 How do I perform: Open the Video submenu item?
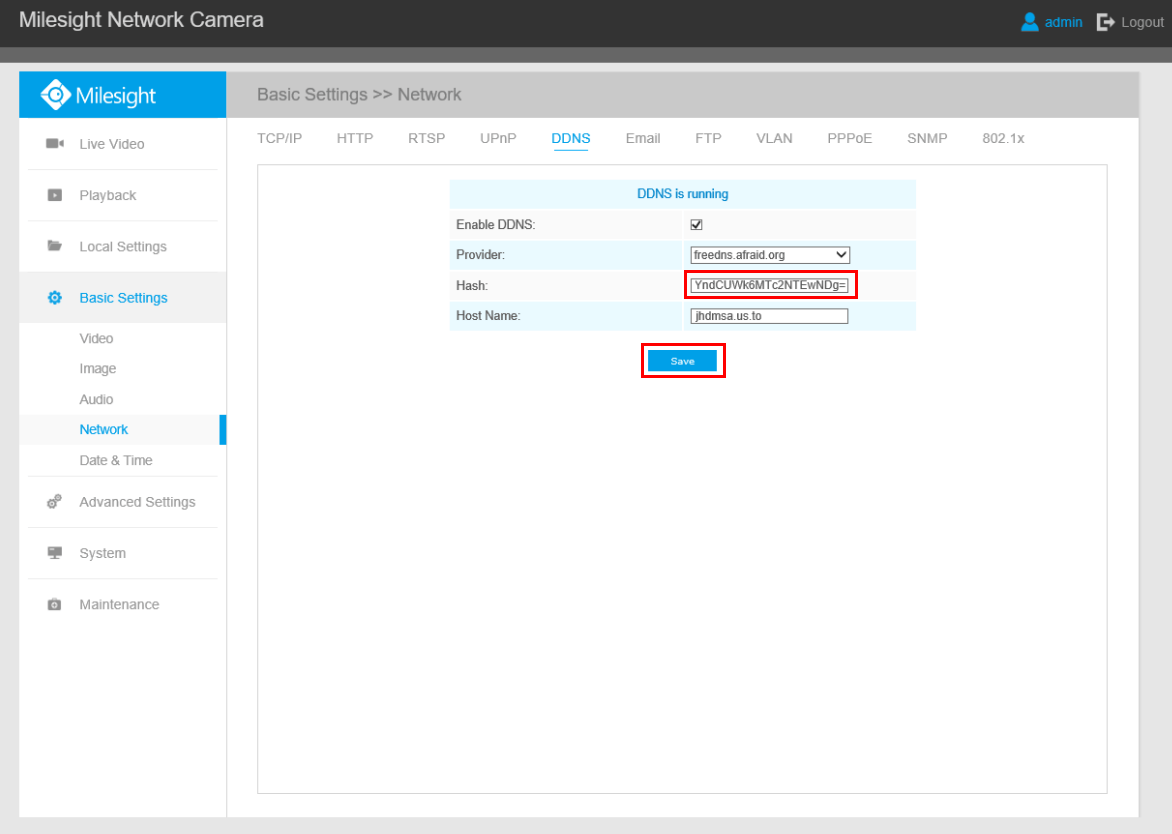(x=96, y=339)
